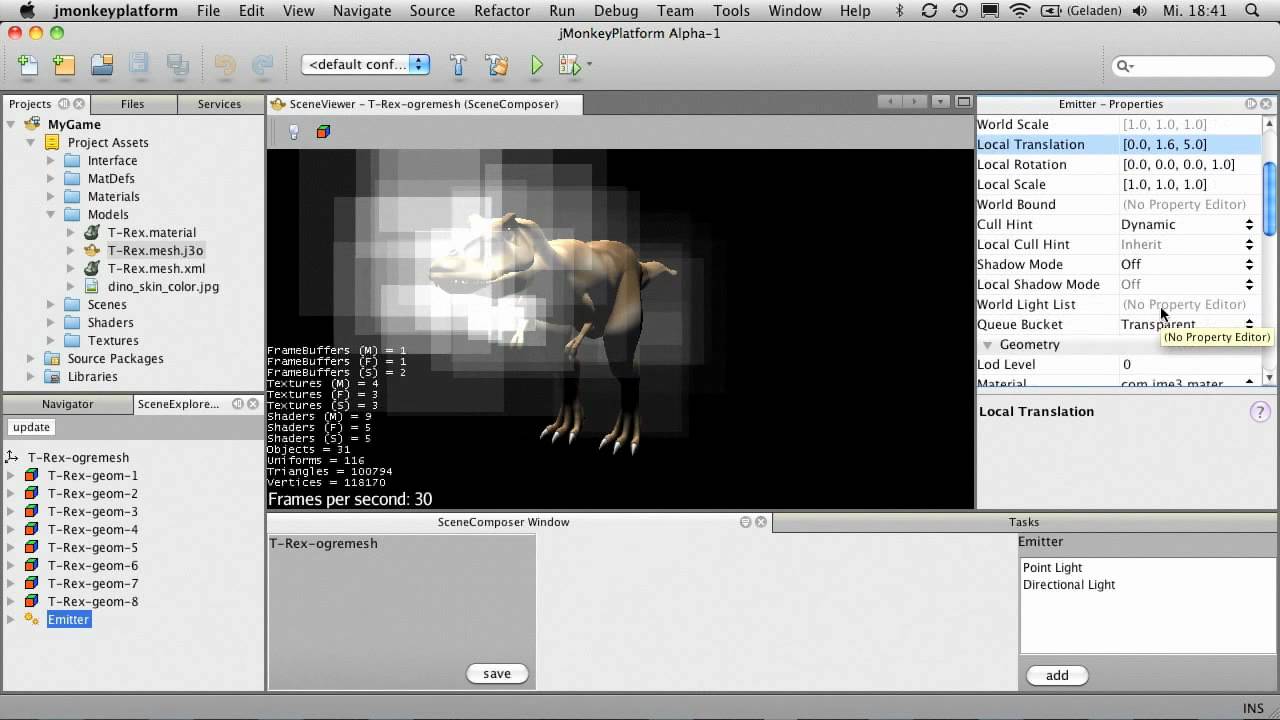Collapse the Models folder
Image resolution: width=1280 pixels, height=720 pixels.
pos(51,215)
